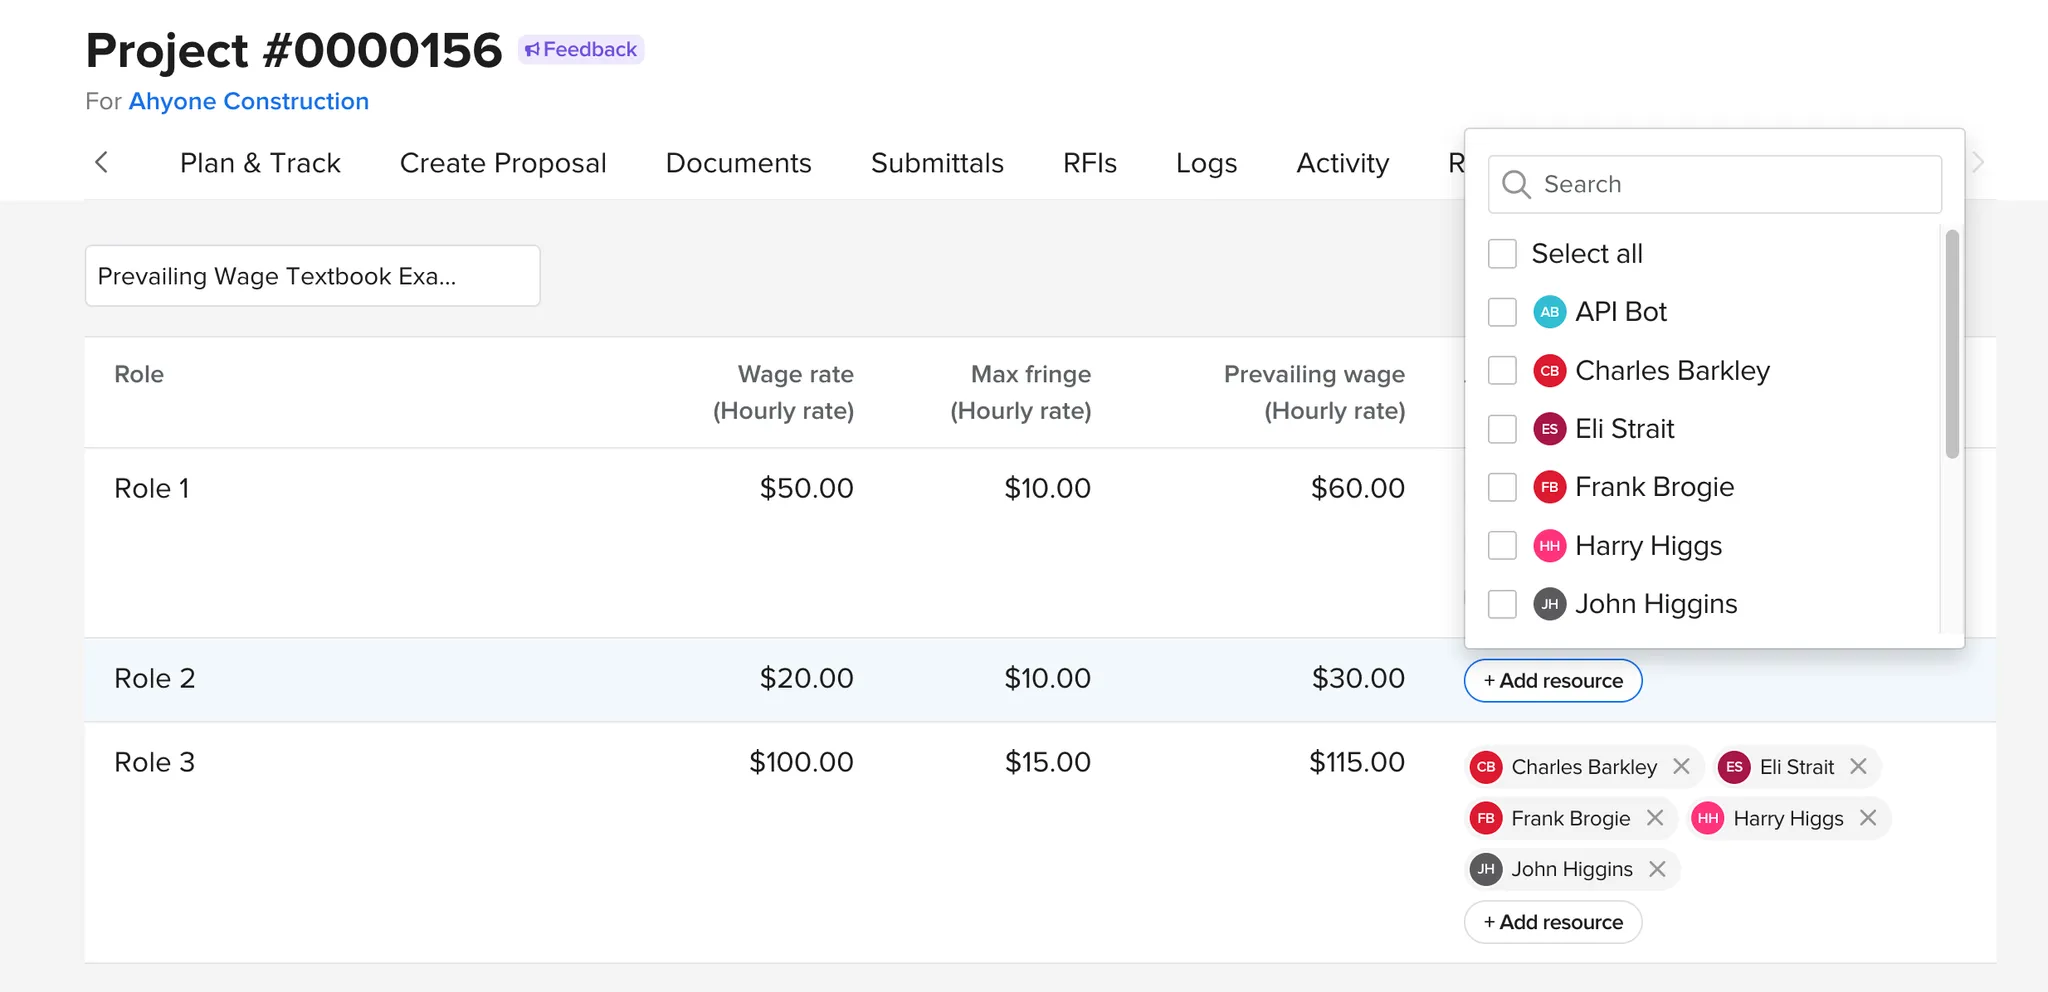
Task: Open Add resource for Role 2
Action: [1552, 681]
